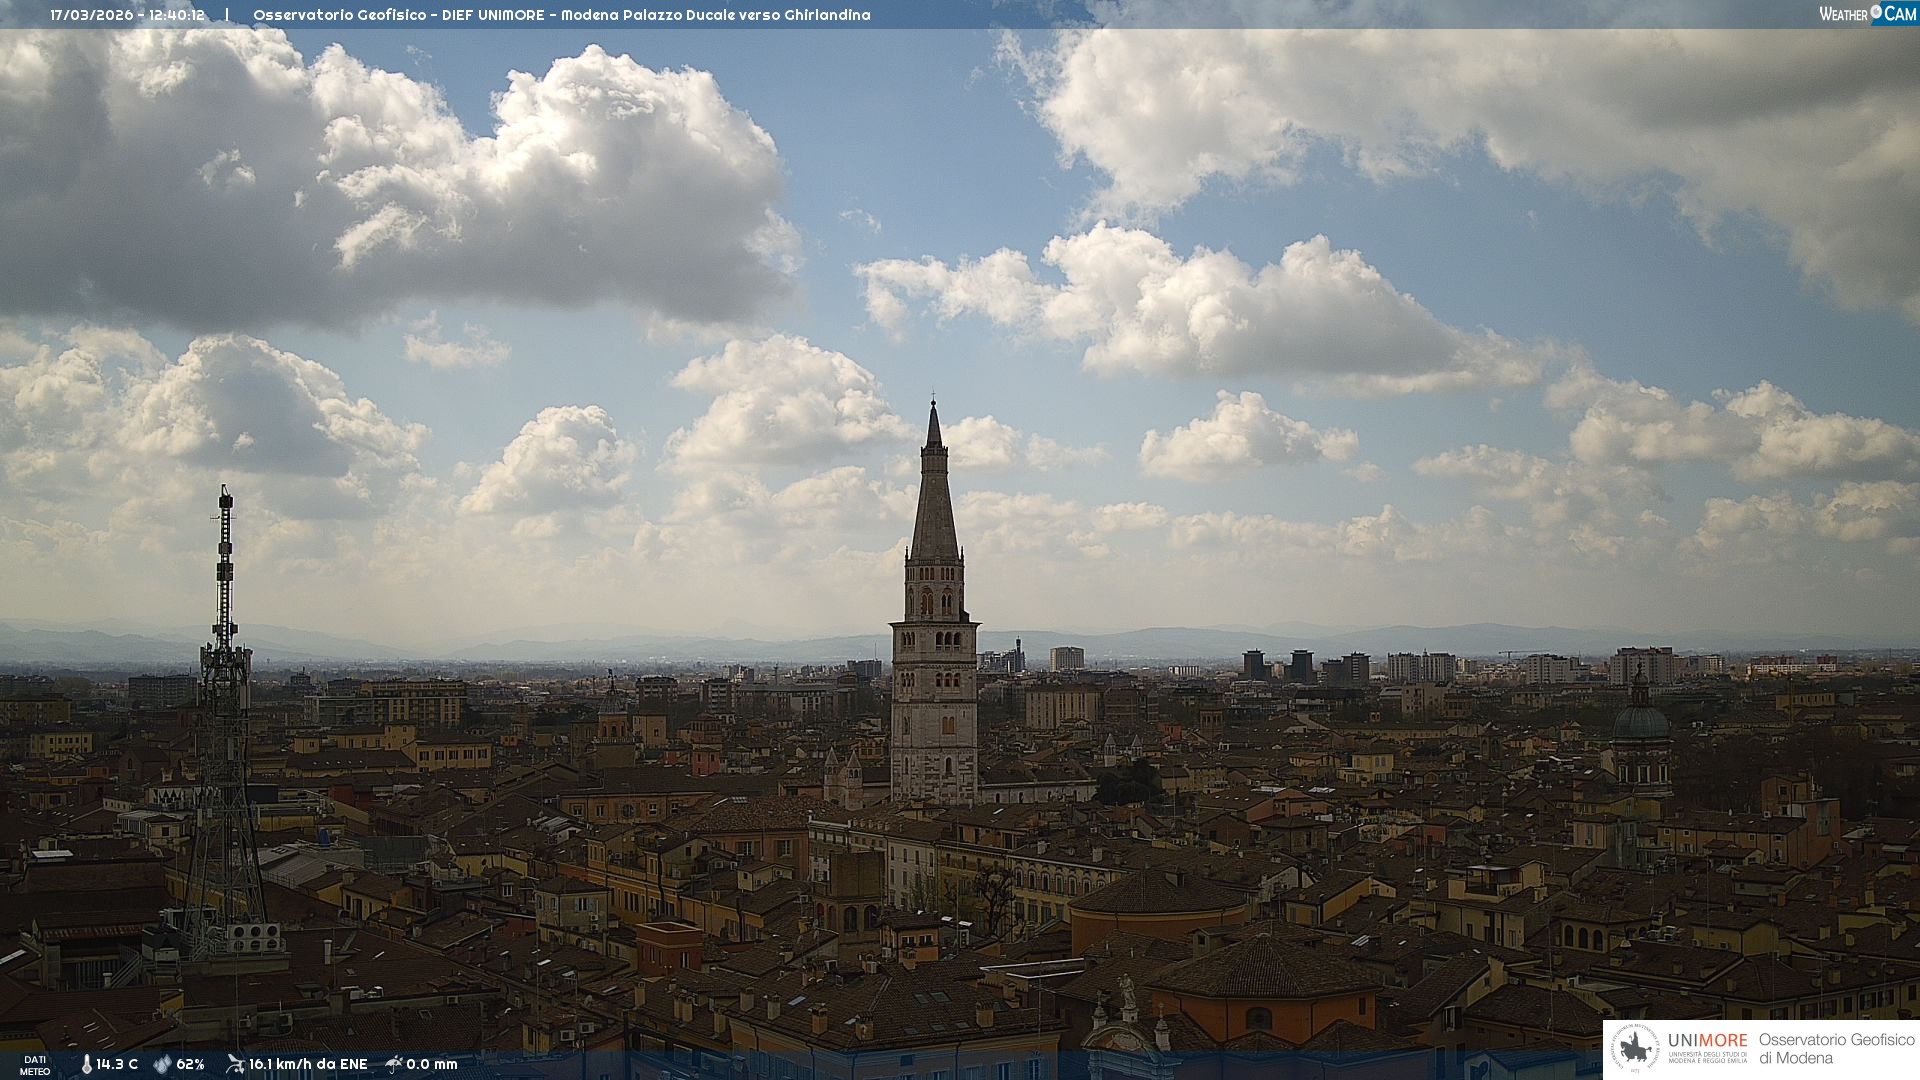The image size is (1920, 1080).
Task: Click the 14.3 C temperature reading
Action: click(117, 1064)
